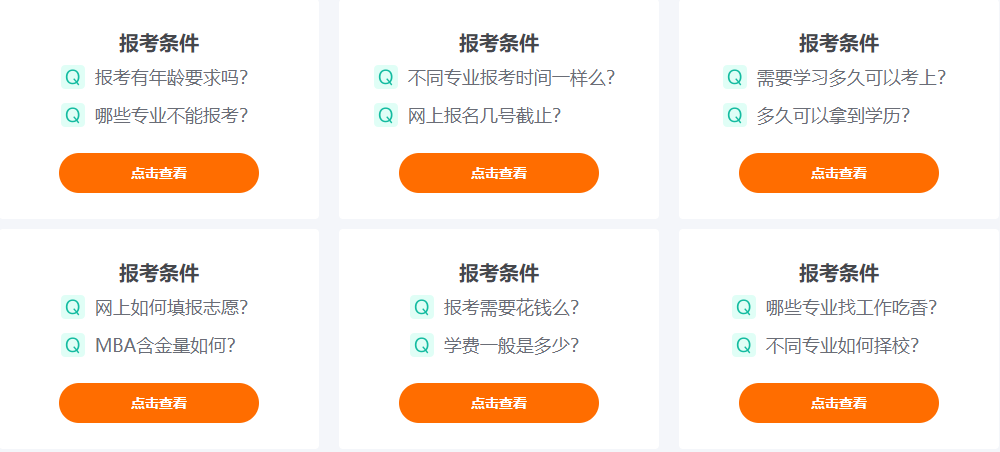Viewport: 1000px width, 452px height.
Task: Click Q icon beside 网上报名几号截止?
Action: (386, 115)
